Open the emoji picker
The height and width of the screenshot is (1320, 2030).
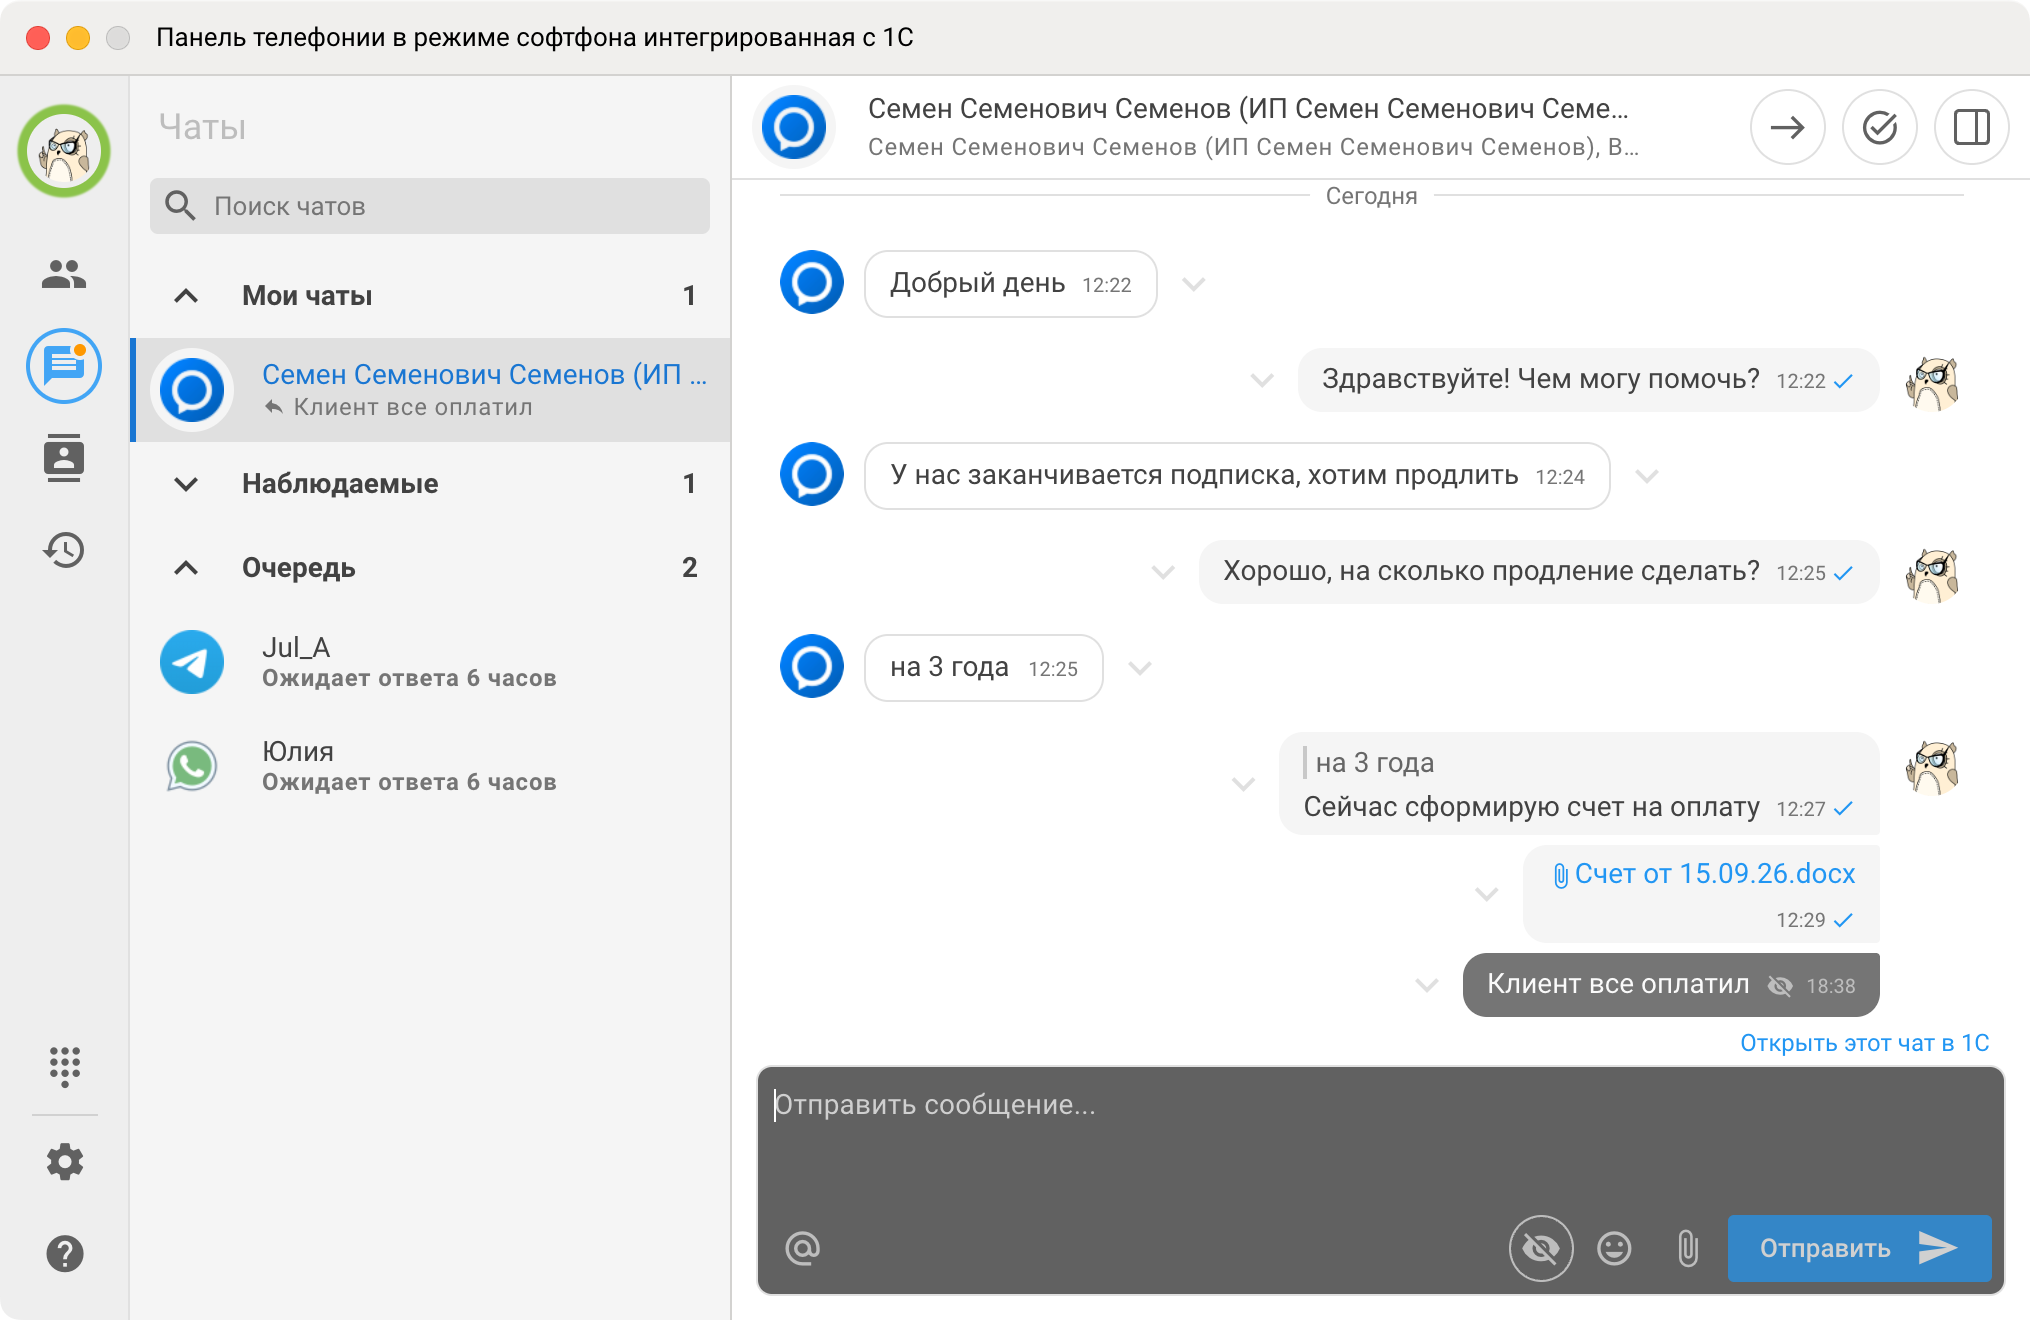pos(1614,1248)
